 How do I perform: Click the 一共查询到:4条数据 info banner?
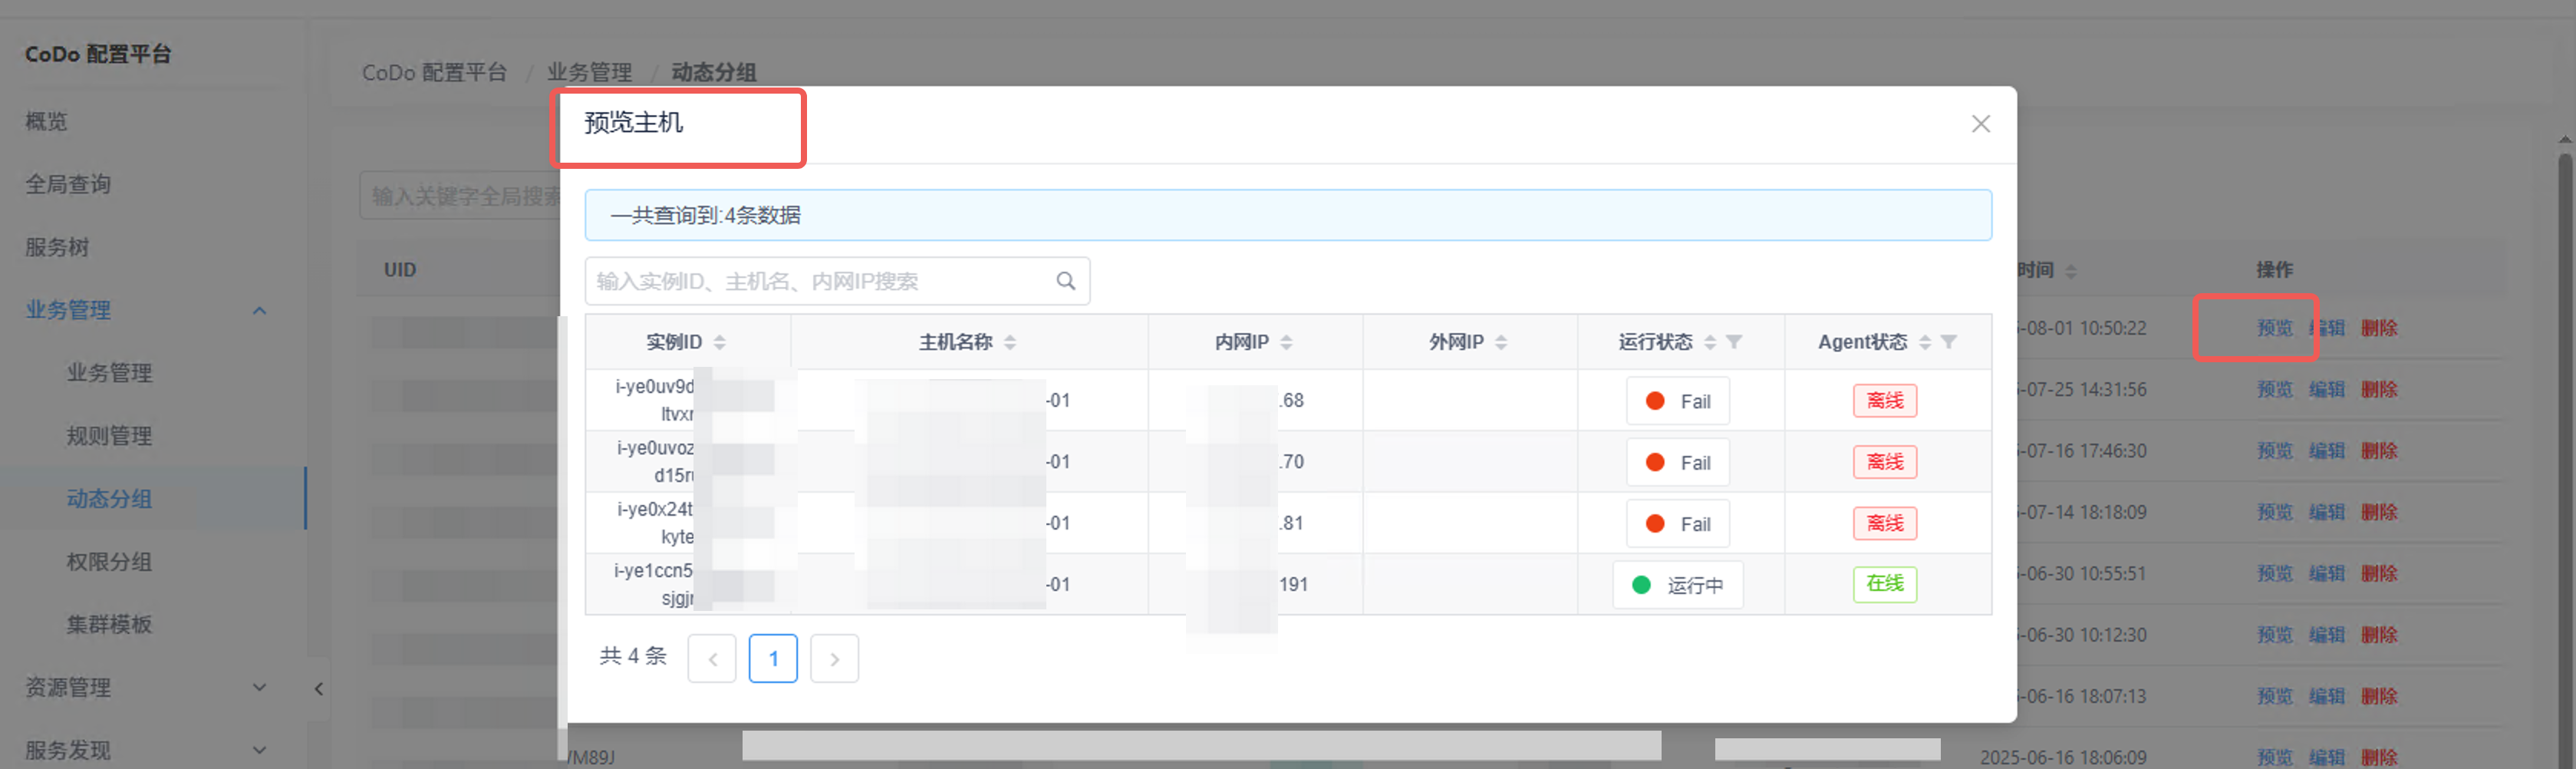(1288, 215)
